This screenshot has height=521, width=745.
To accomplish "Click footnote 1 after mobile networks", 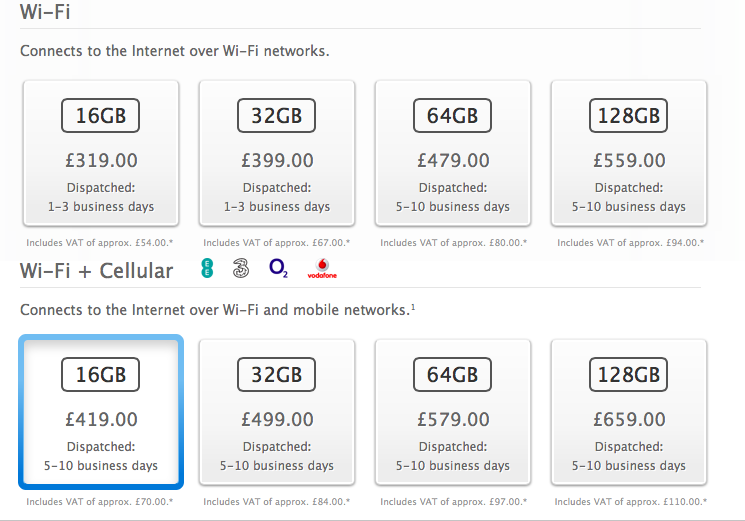I will click(413, 307).
